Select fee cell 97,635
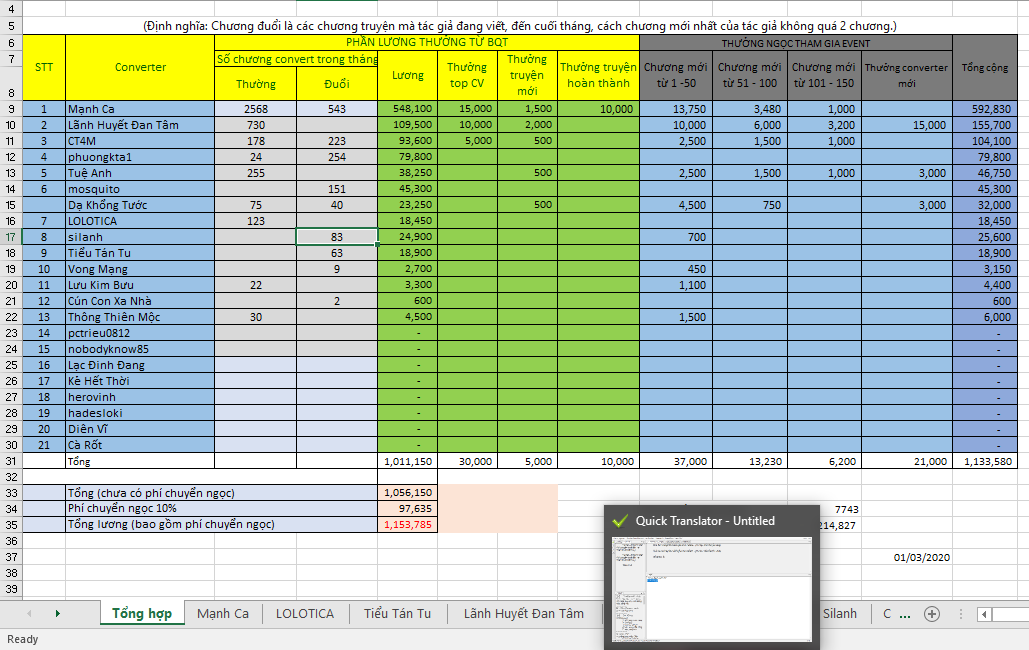 coord(408,509)
